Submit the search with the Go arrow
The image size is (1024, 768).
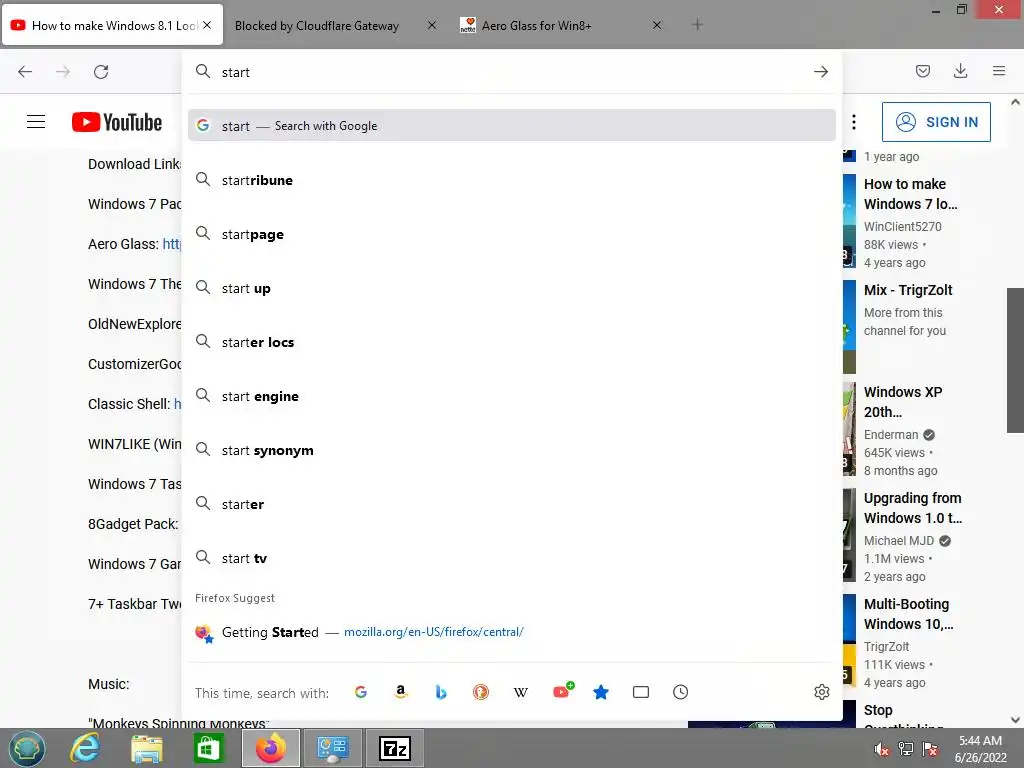(821, 72)
